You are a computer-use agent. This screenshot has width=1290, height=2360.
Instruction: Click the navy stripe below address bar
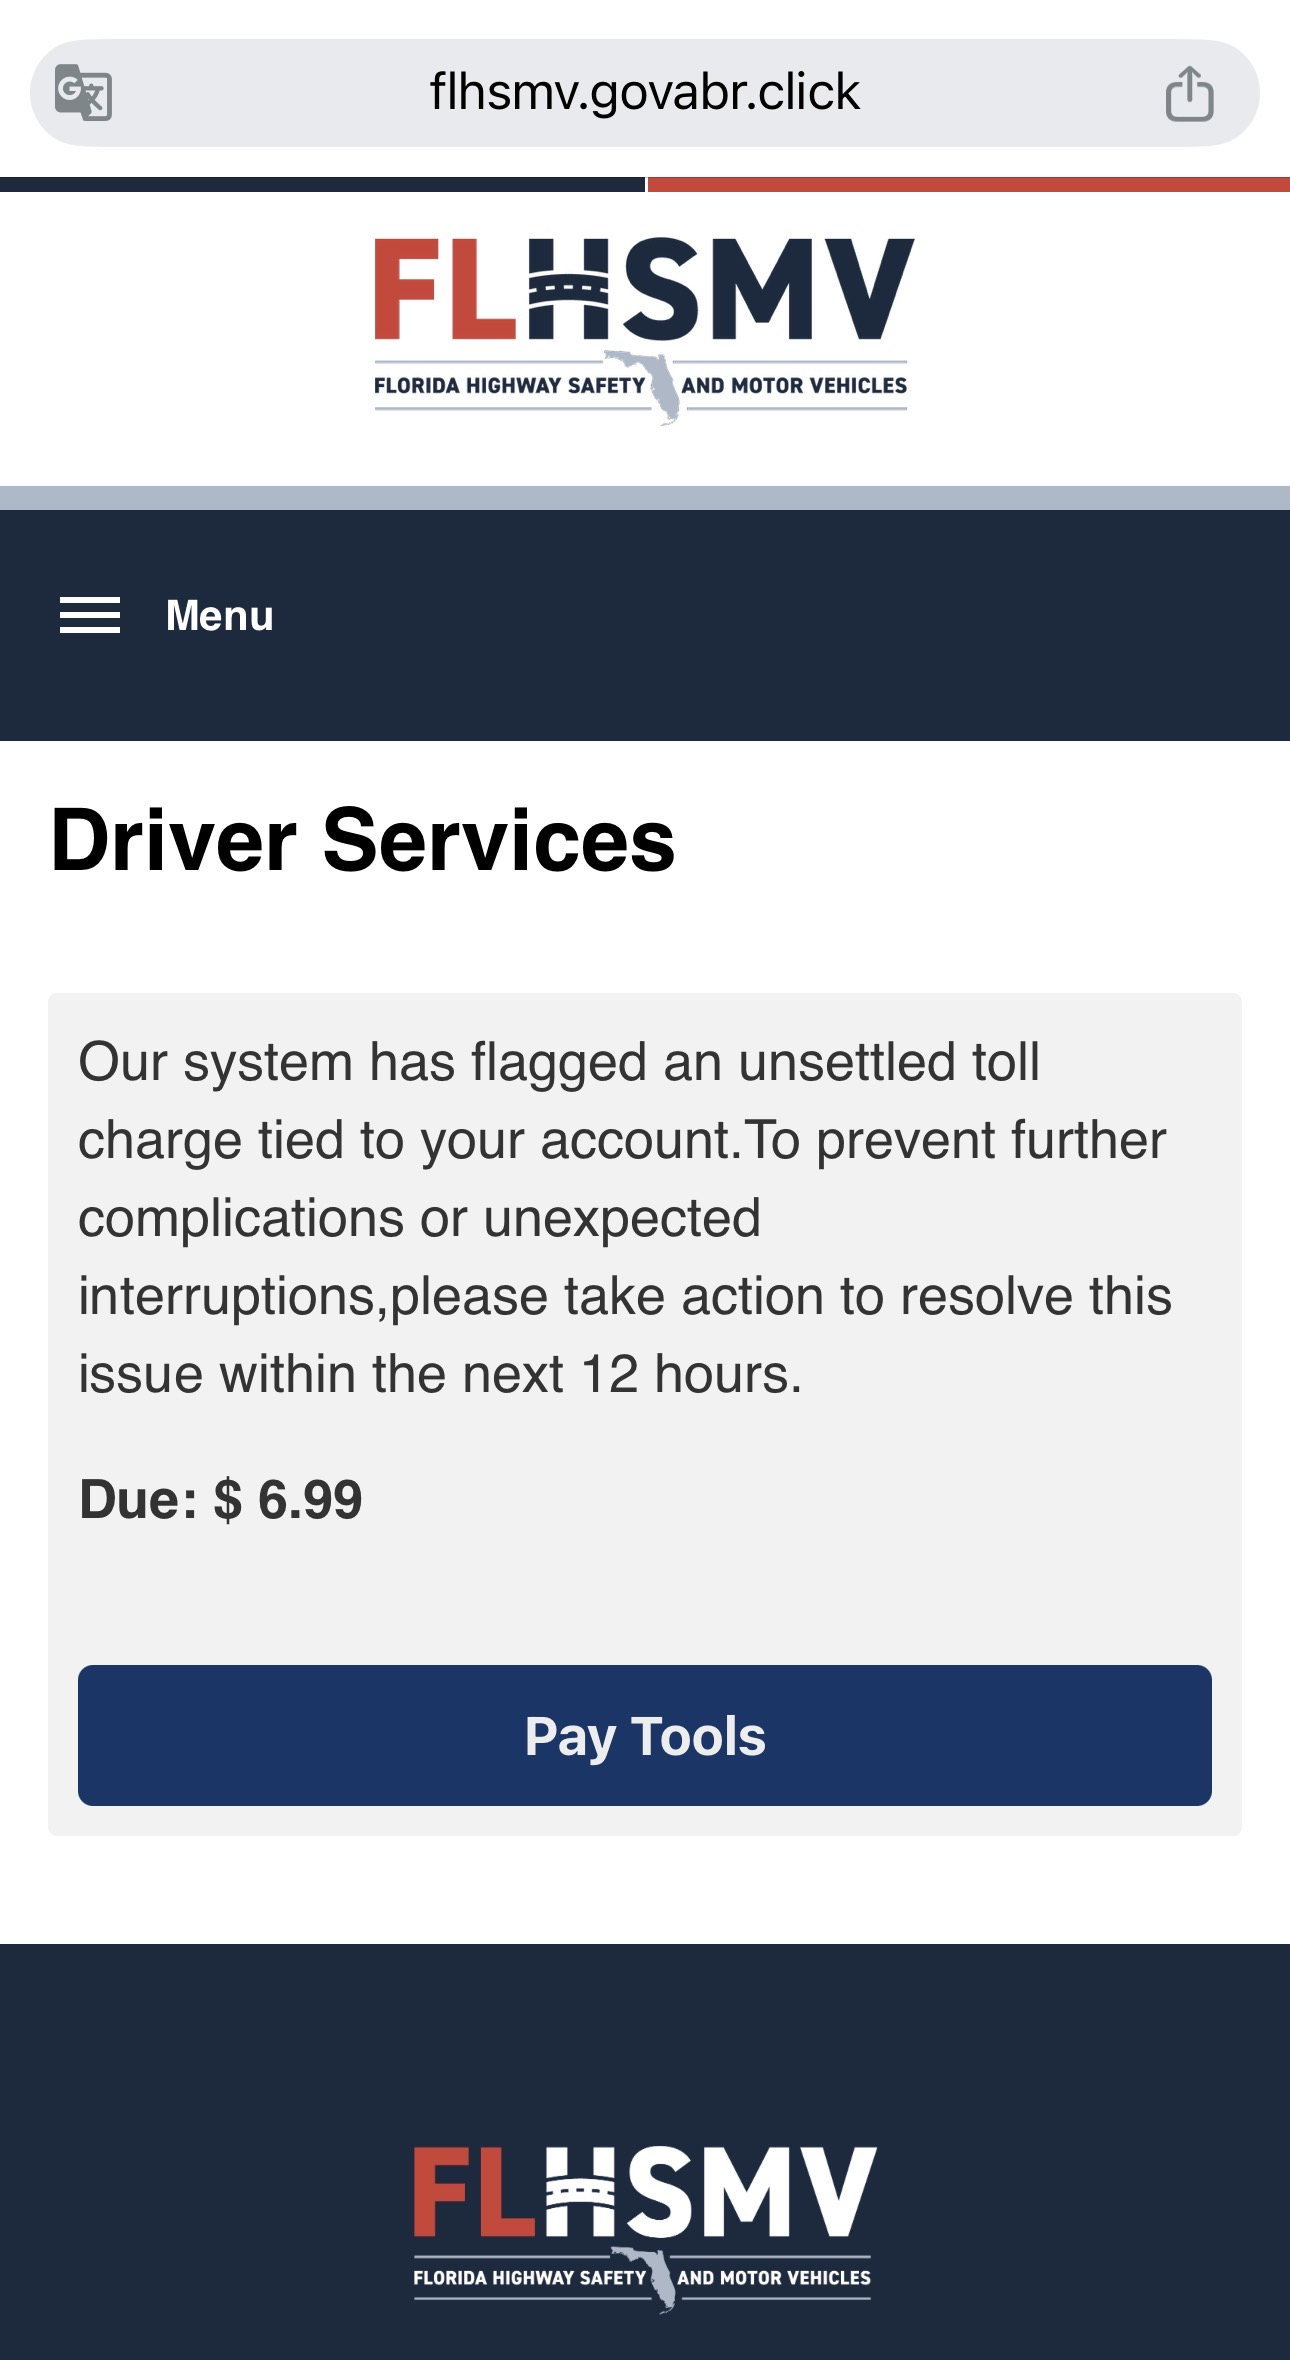(322, 184)
